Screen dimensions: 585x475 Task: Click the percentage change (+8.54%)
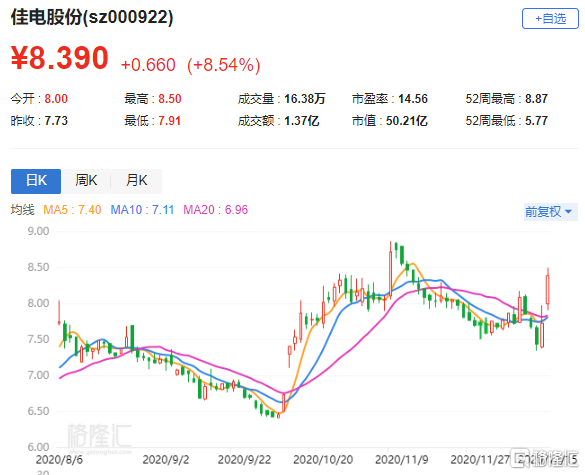point(223,65)
